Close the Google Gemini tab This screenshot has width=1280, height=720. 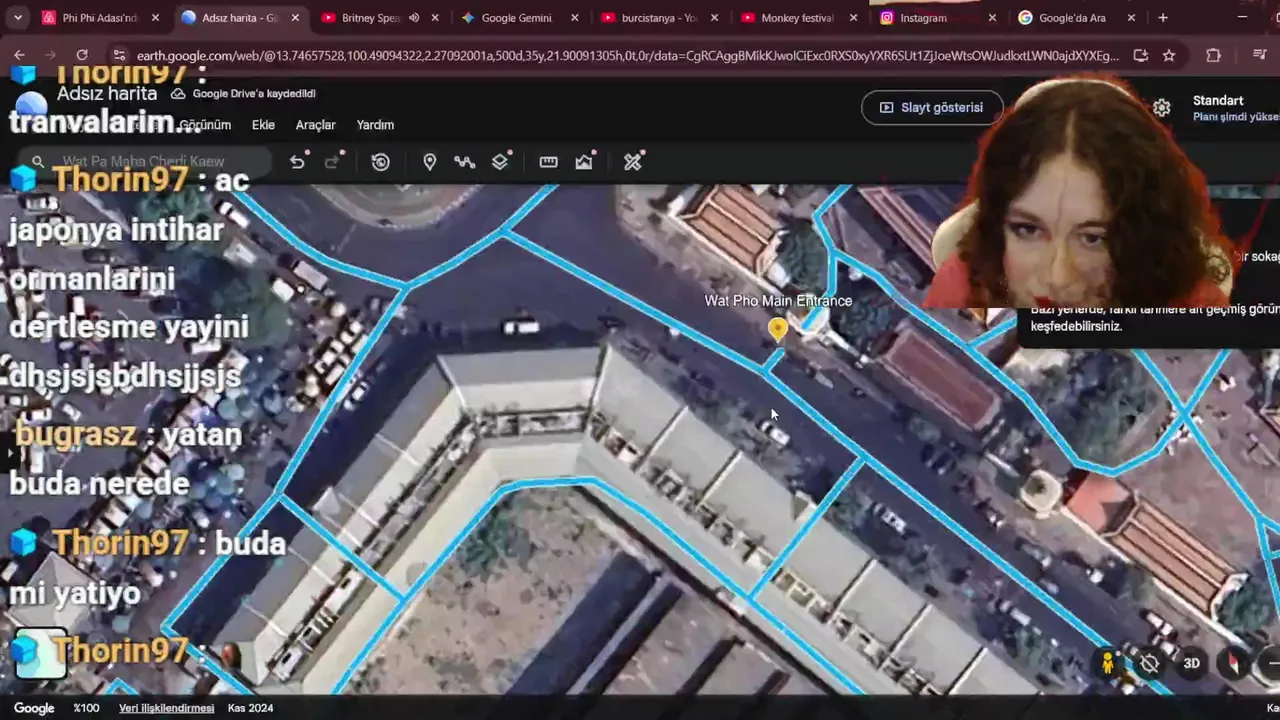pyautogui.click(x=574, y=18)
